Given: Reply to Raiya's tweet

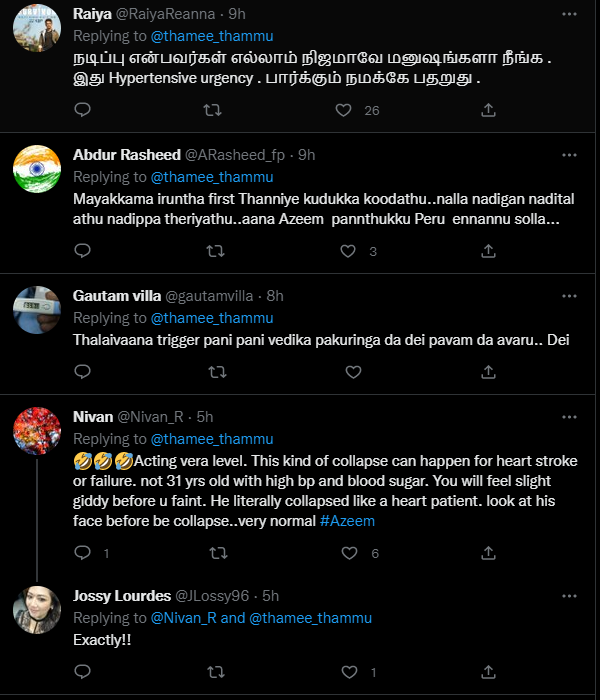Looking at the screenshot, I should (x=83, y=110).
